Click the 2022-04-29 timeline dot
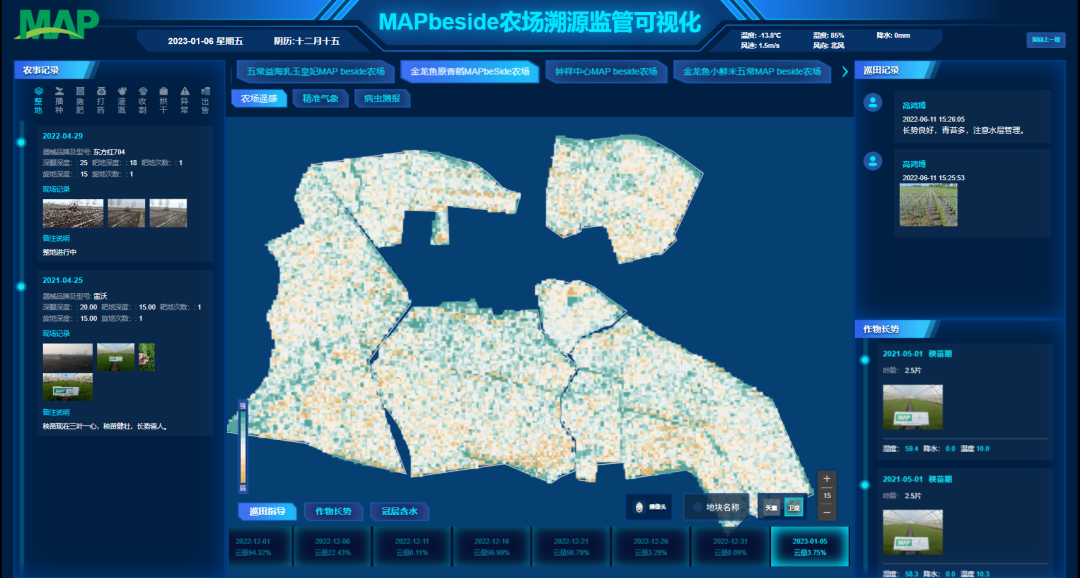Screen dimensions: 1080x578 [21, 142]
